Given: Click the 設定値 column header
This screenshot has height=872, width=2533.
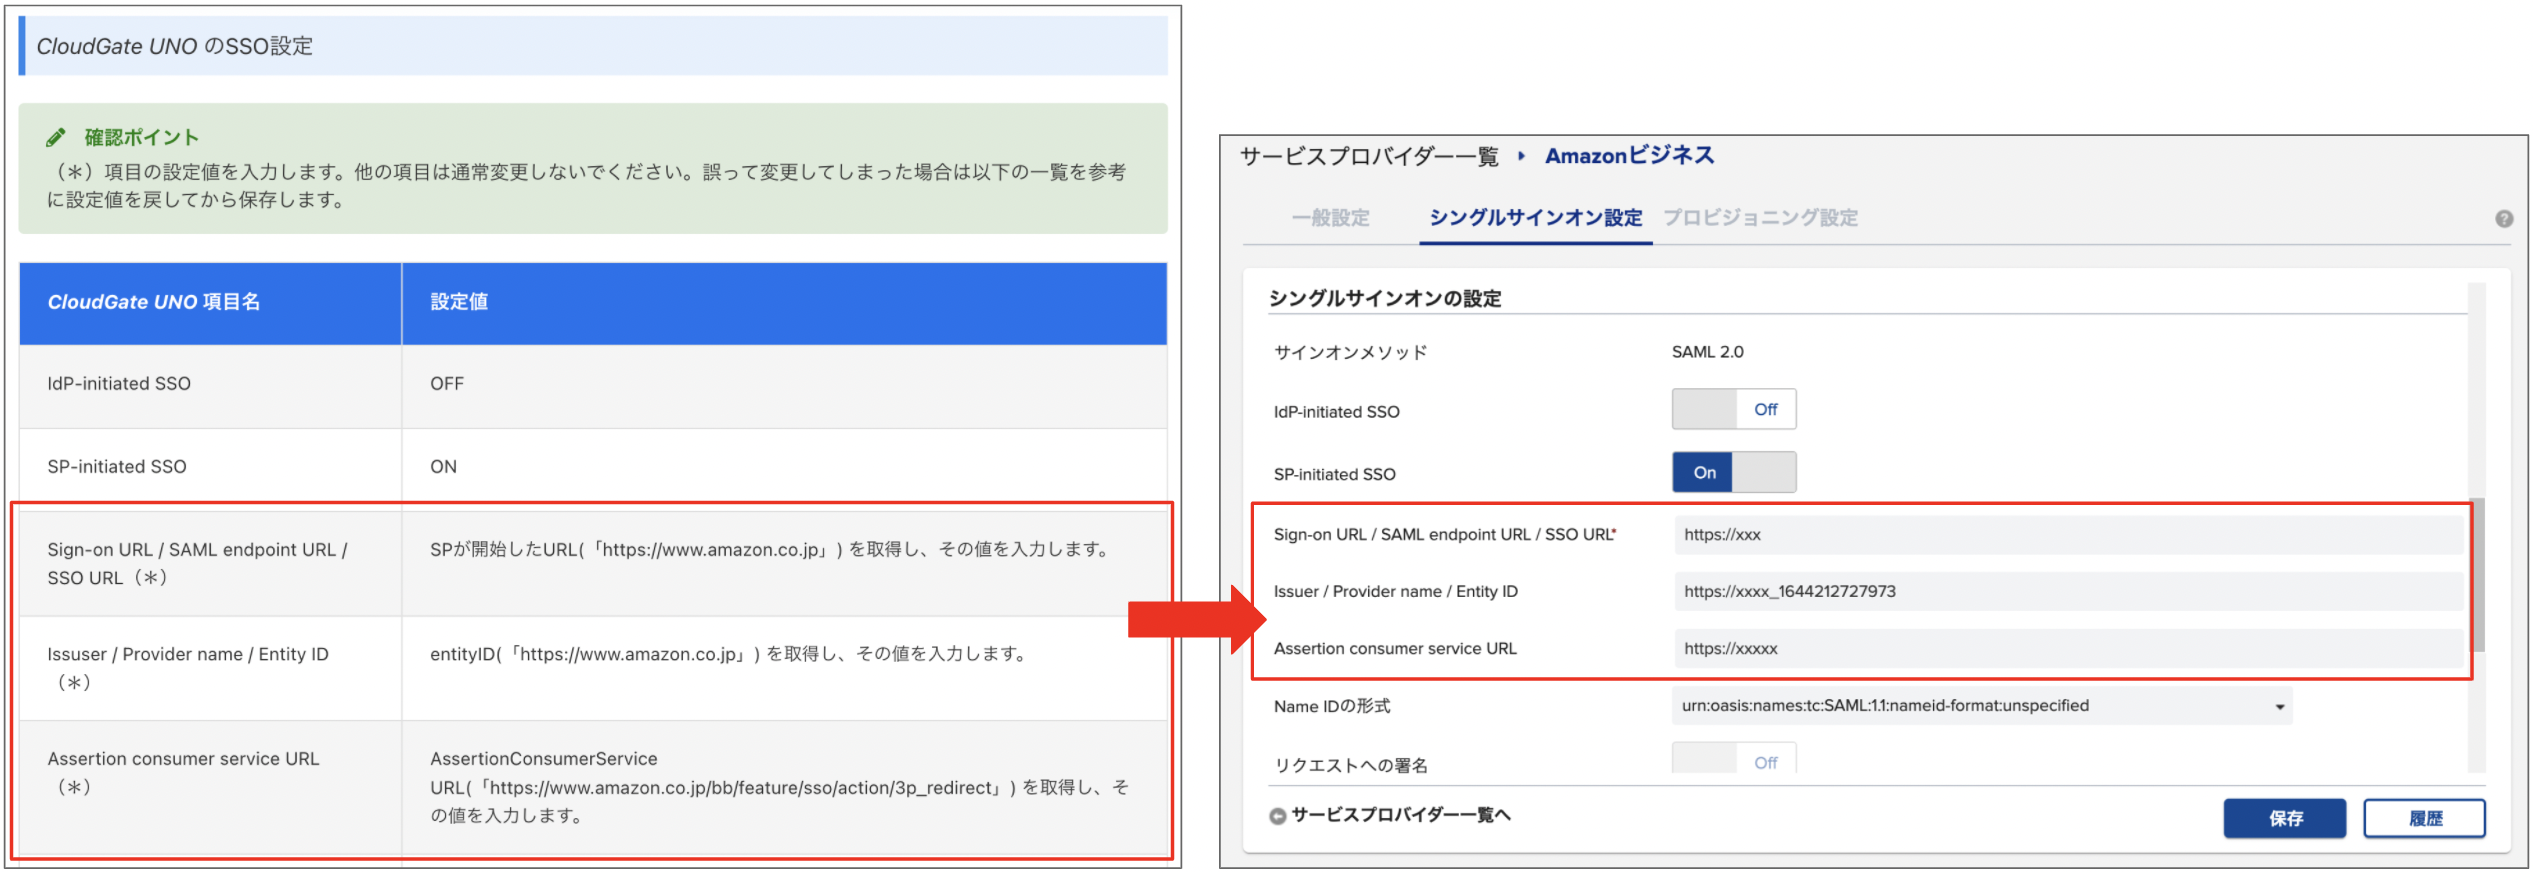Looking at the screenshot, I should pos(784,303).
